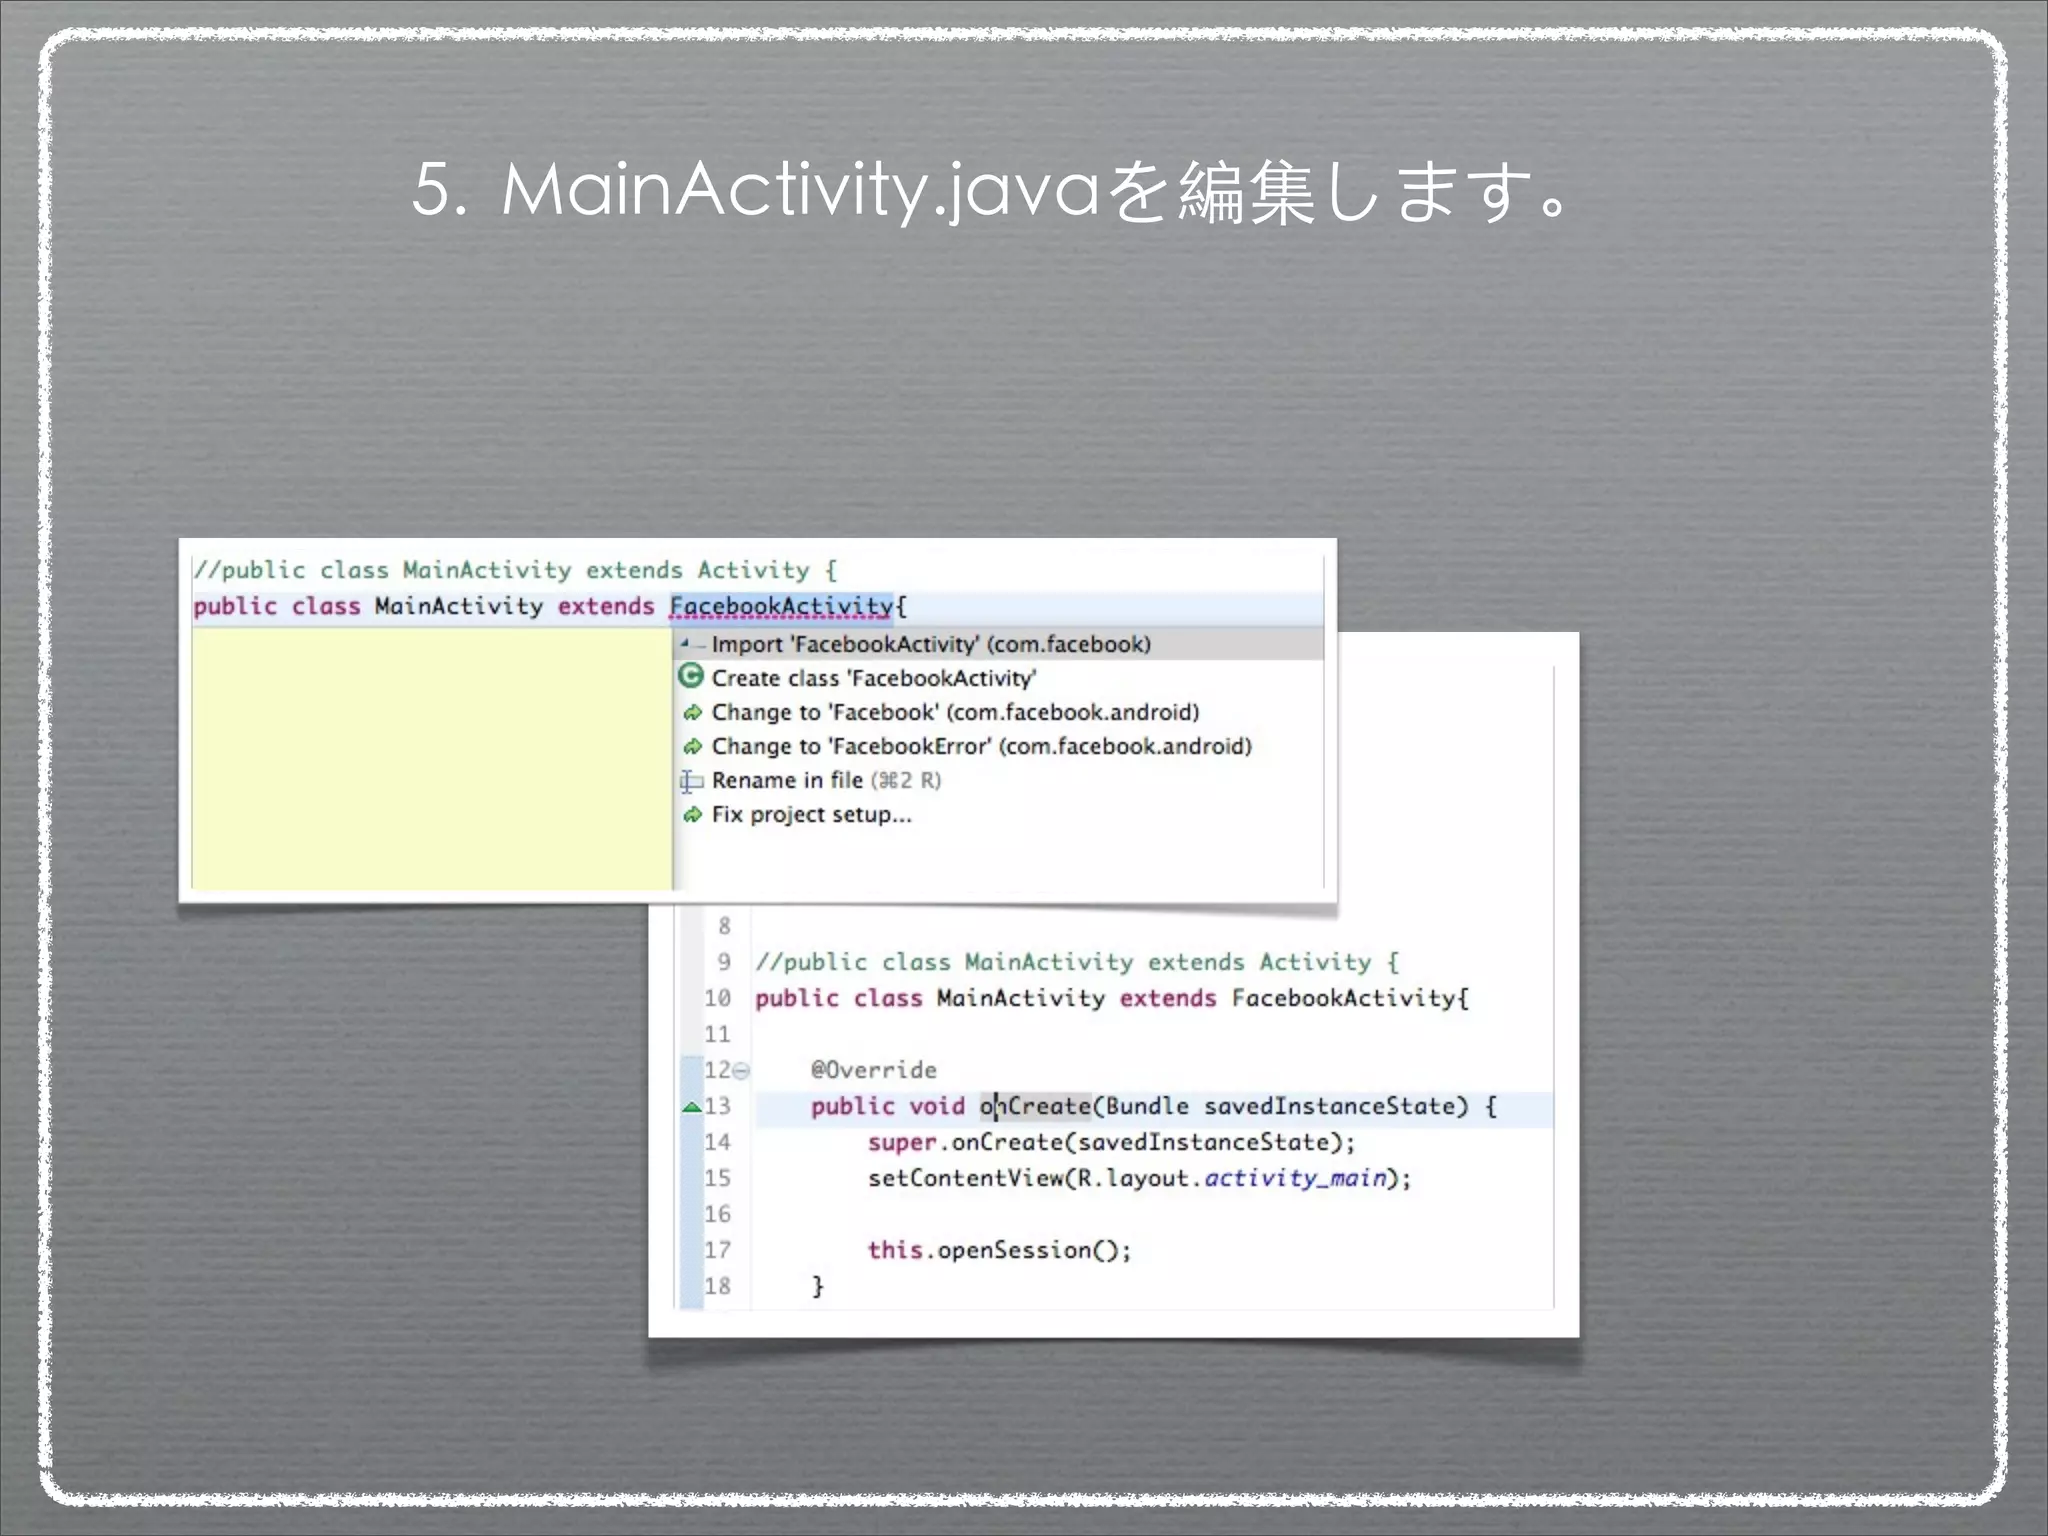Screen dimensions: 2048x1536
Task: Choose Rename in file option
Action: (x=826, y=780)
